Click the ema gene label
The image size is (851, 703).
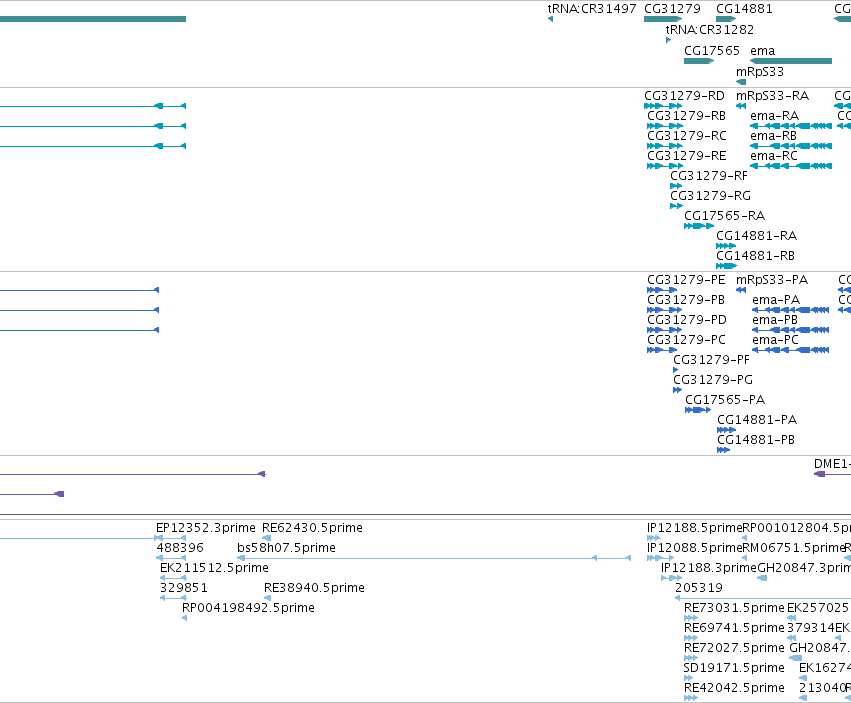point(763,51)
